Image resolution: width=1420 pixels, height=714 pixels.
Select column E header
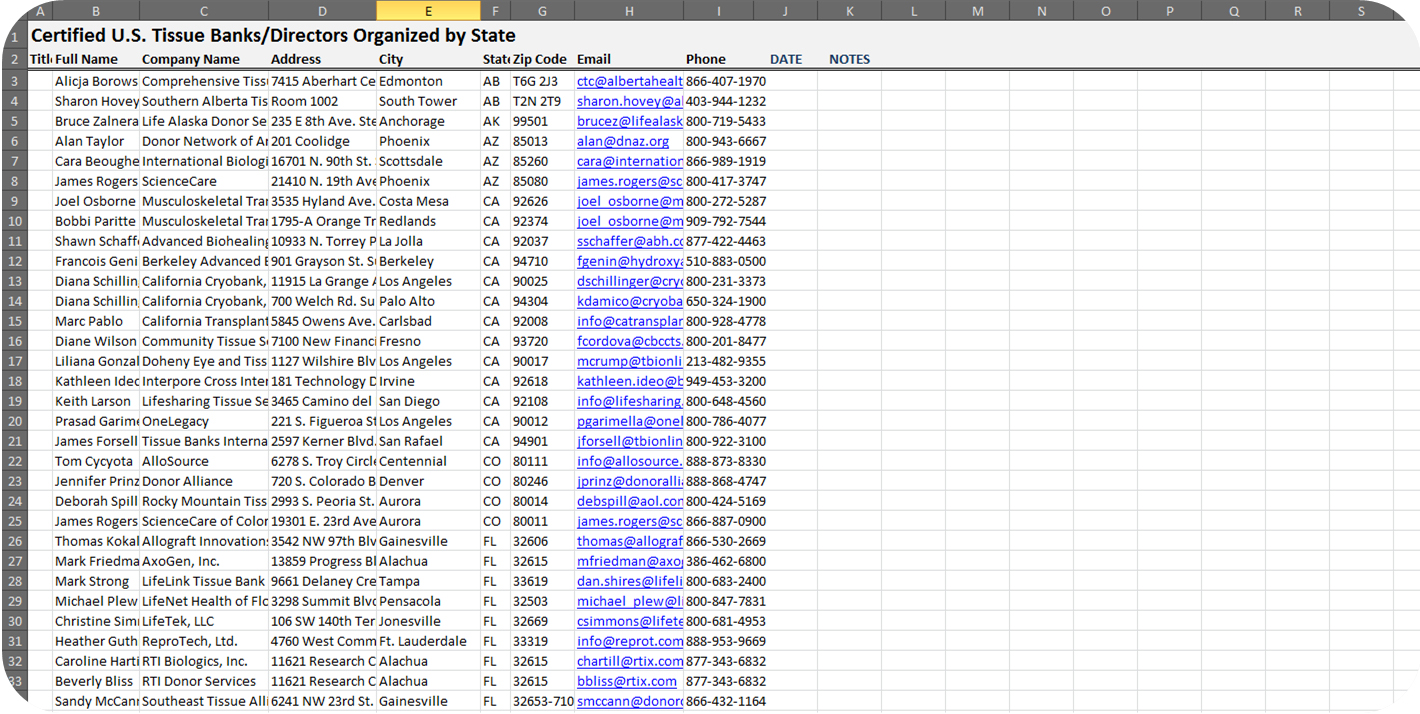click(428, 10)
